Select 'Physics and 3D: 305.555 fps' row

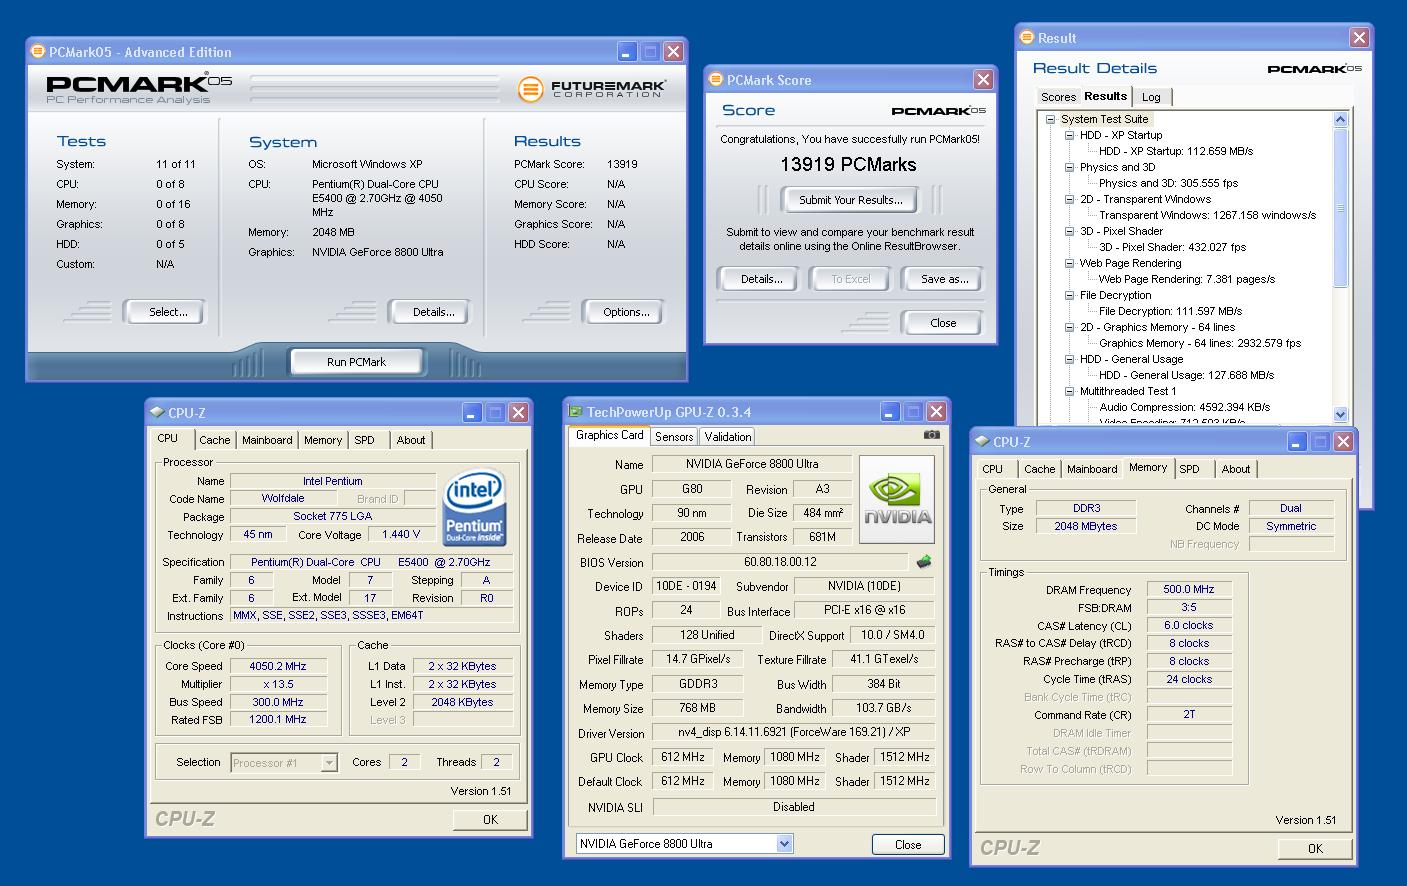pyautogui.click(x=1169, y=183)
